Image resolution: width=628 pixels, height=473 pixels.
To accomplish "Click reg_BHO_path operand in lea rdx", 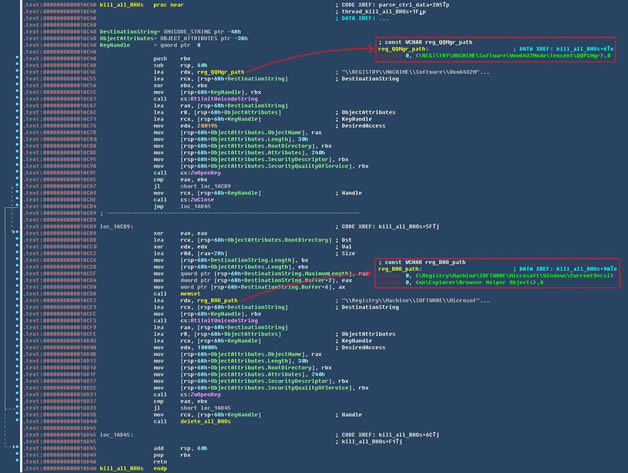I will (217, 300).
